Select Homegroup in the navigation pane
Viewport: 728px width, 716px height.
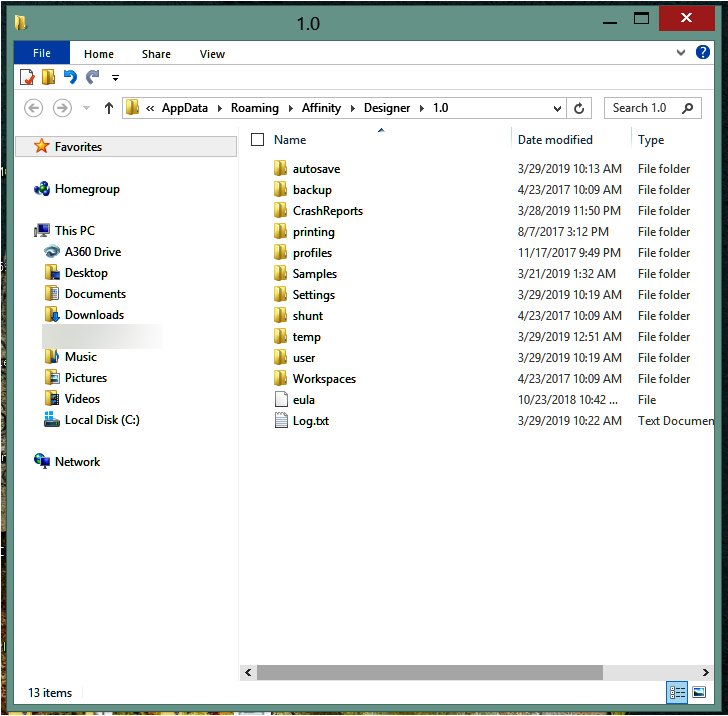pos(87,189)
